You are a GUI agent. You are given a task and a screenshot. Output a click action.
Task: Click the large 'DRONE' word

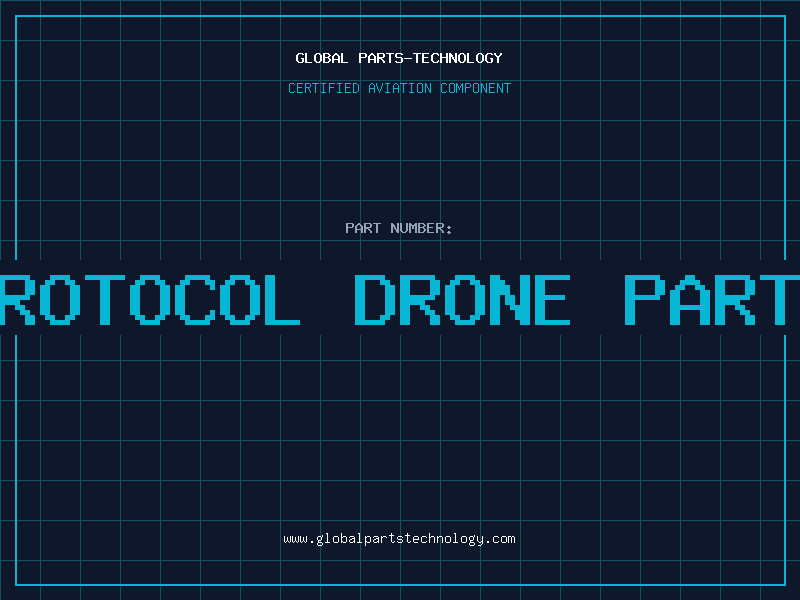point(462,300)
